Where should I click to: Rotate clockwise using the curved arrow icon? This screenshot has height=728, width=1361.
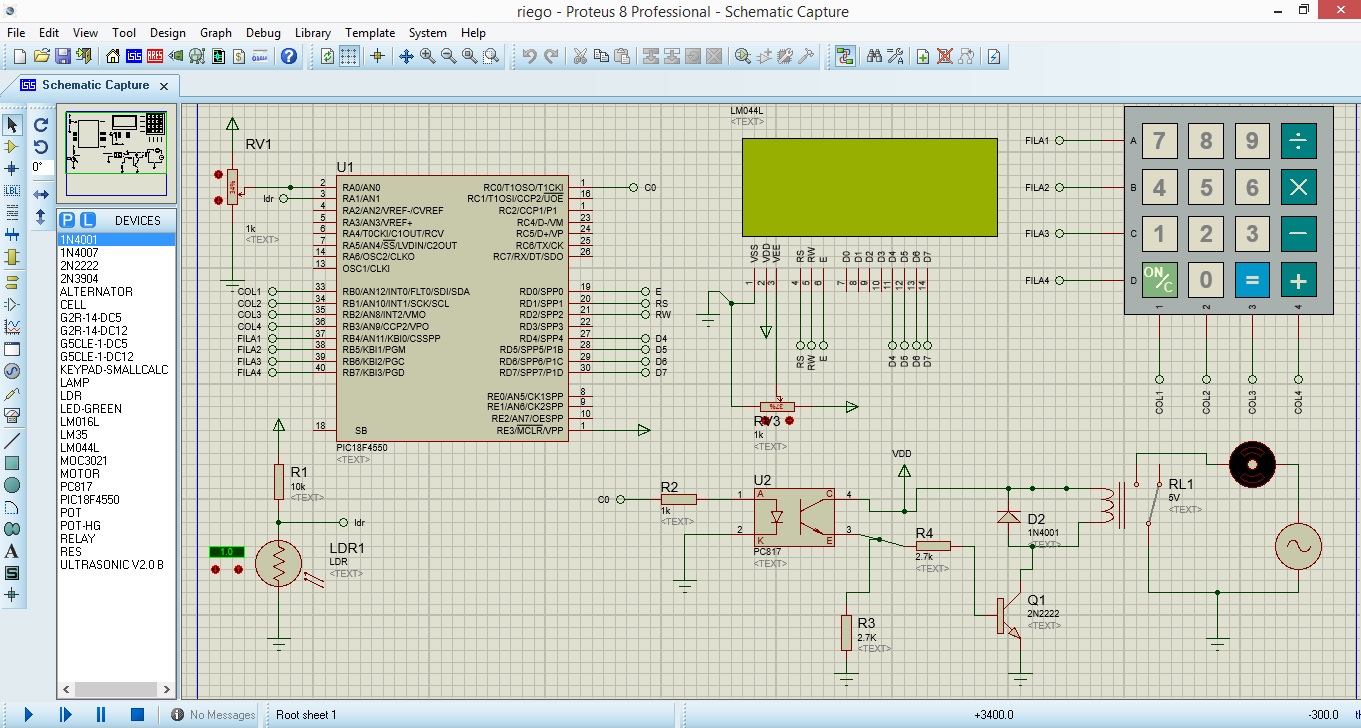point(41,124)
